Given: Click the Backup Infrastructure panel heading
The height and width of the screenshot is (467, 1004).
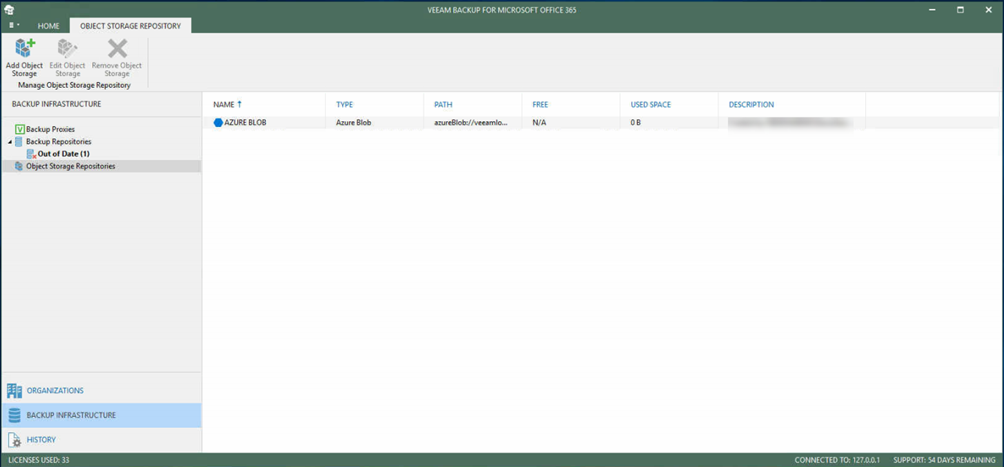Looking at the screenshot, I should (56, 104).
